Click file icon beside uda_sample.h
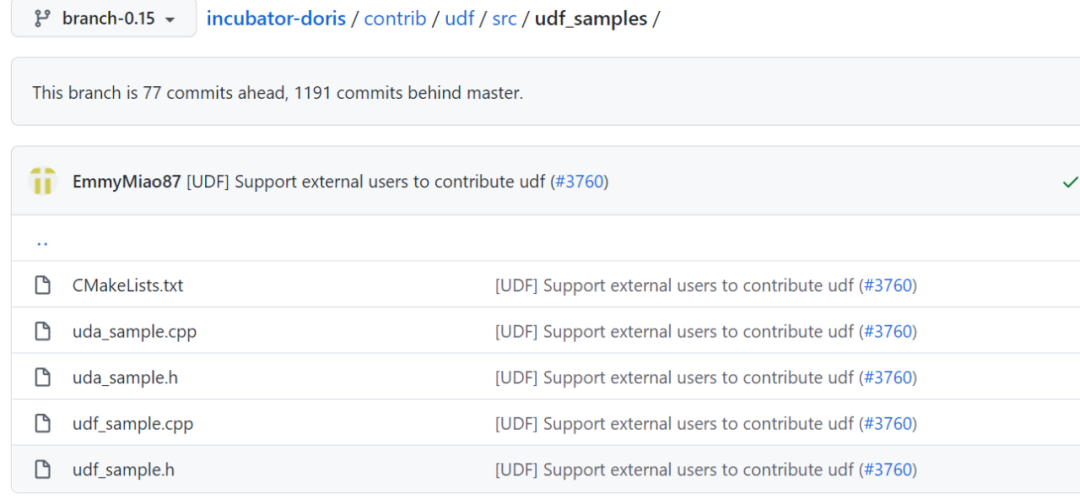This screenshot has width=1080, height=500. (x=42, y=378)
